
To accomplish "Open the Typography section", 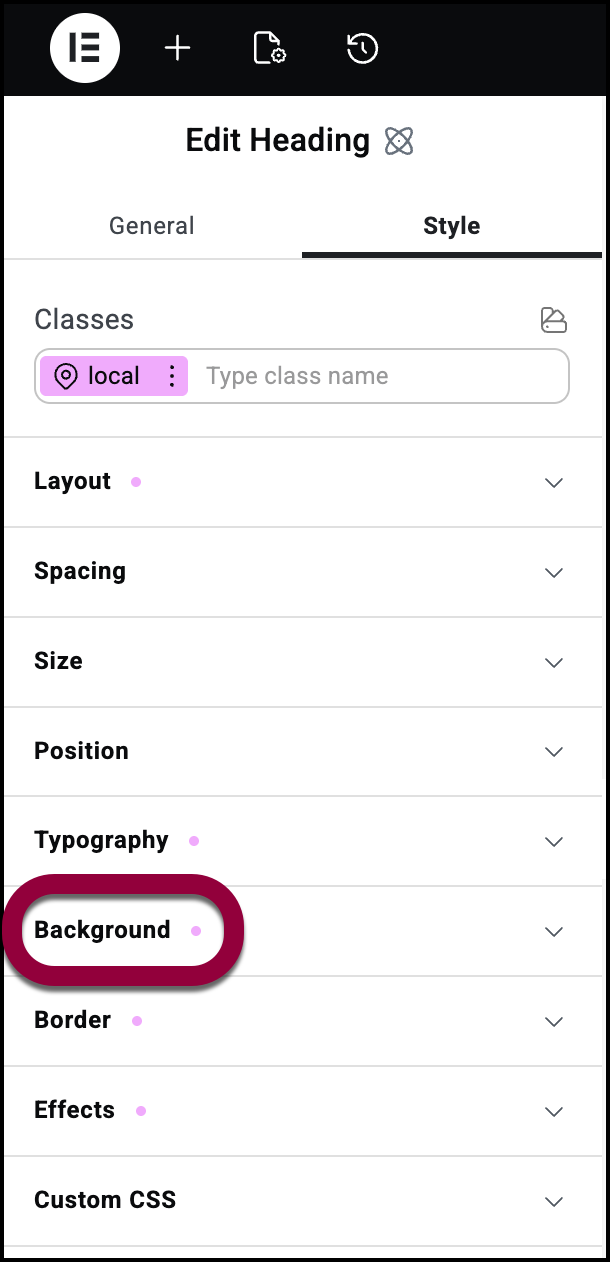I will point(101,840).
